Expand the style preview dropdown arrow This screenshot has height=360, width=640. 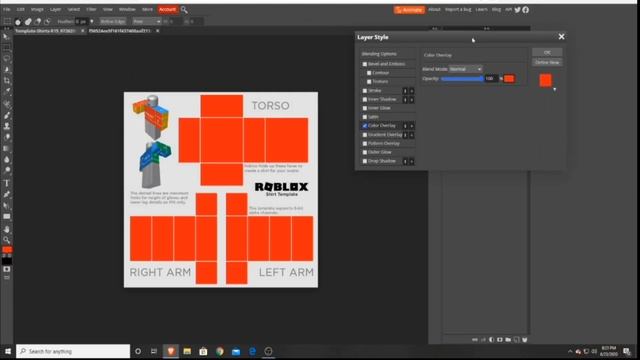coord(554,89)
